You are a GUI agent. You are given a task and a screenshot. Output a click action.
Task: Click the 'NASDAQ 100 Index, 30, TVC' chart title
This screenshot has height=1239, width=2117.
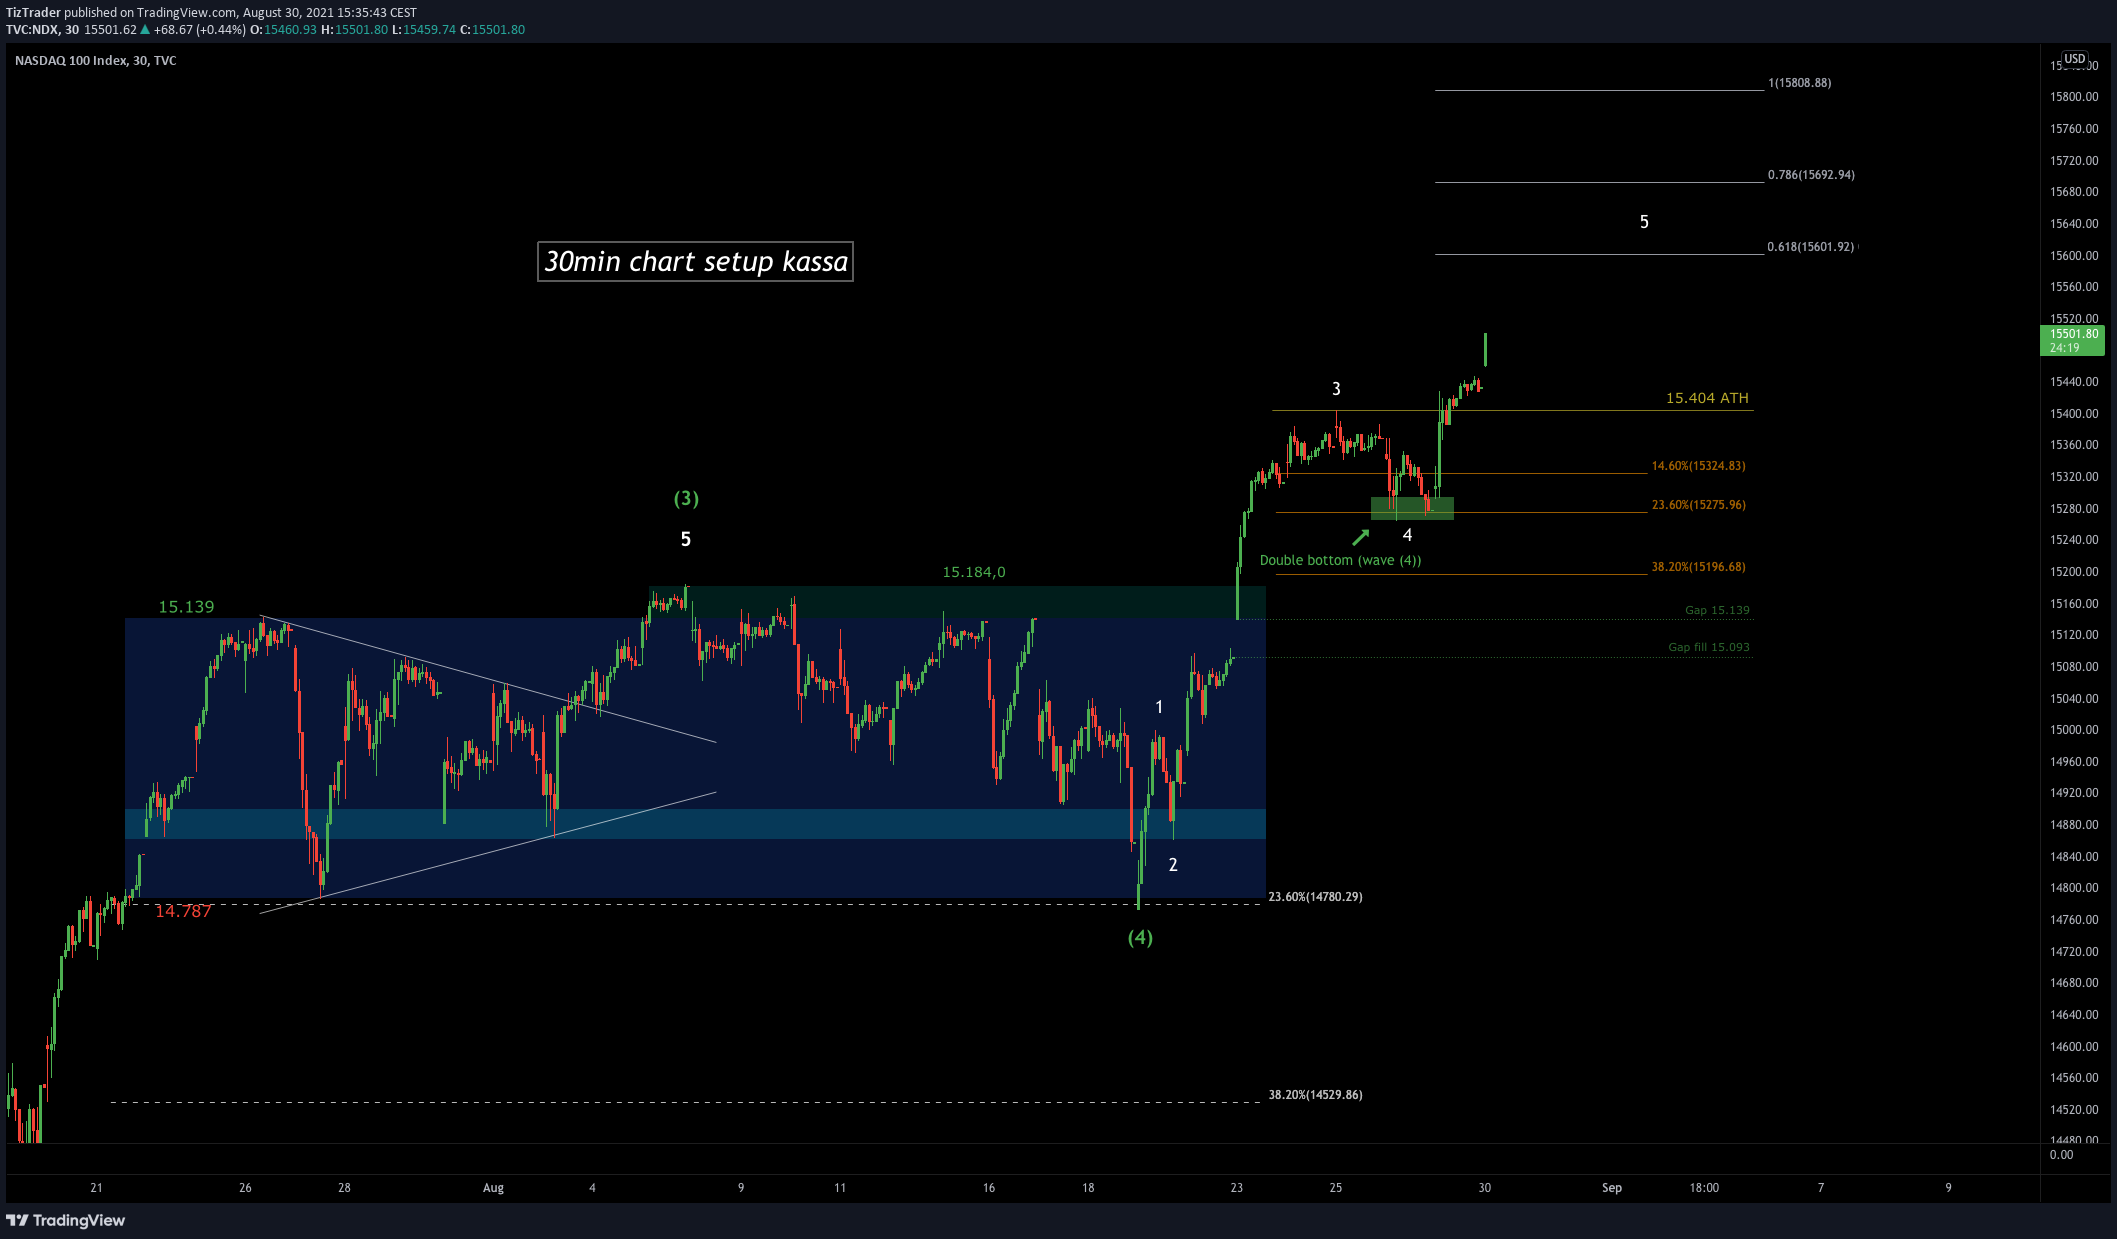(96, 61)
